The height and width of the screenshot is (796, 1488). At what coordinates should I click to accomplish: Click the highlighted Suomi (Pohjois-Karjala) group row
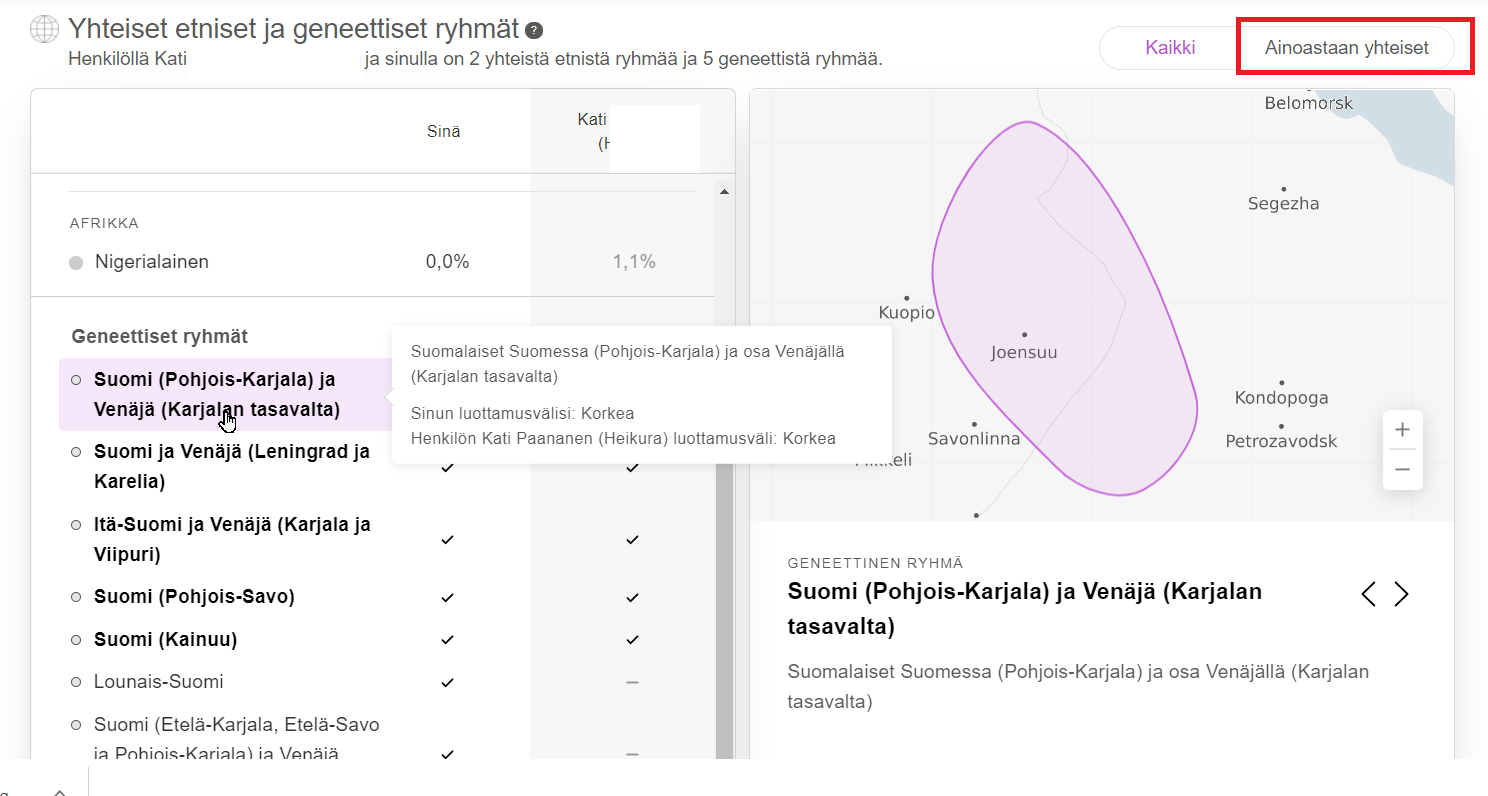[222, 394]
